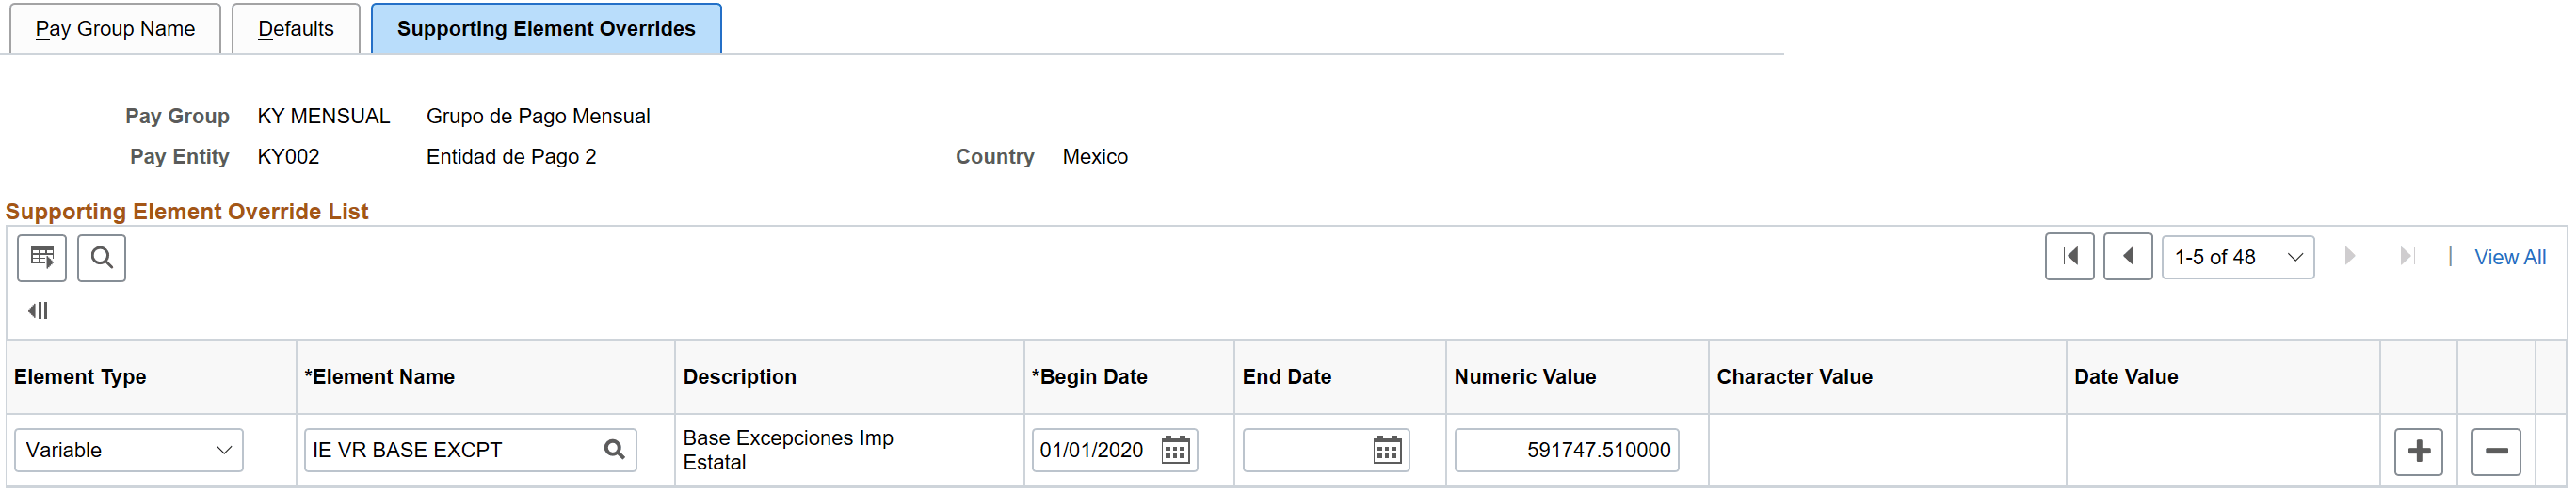Add a new row with plus button
2576x493 pixels.
coord(2418,451)
